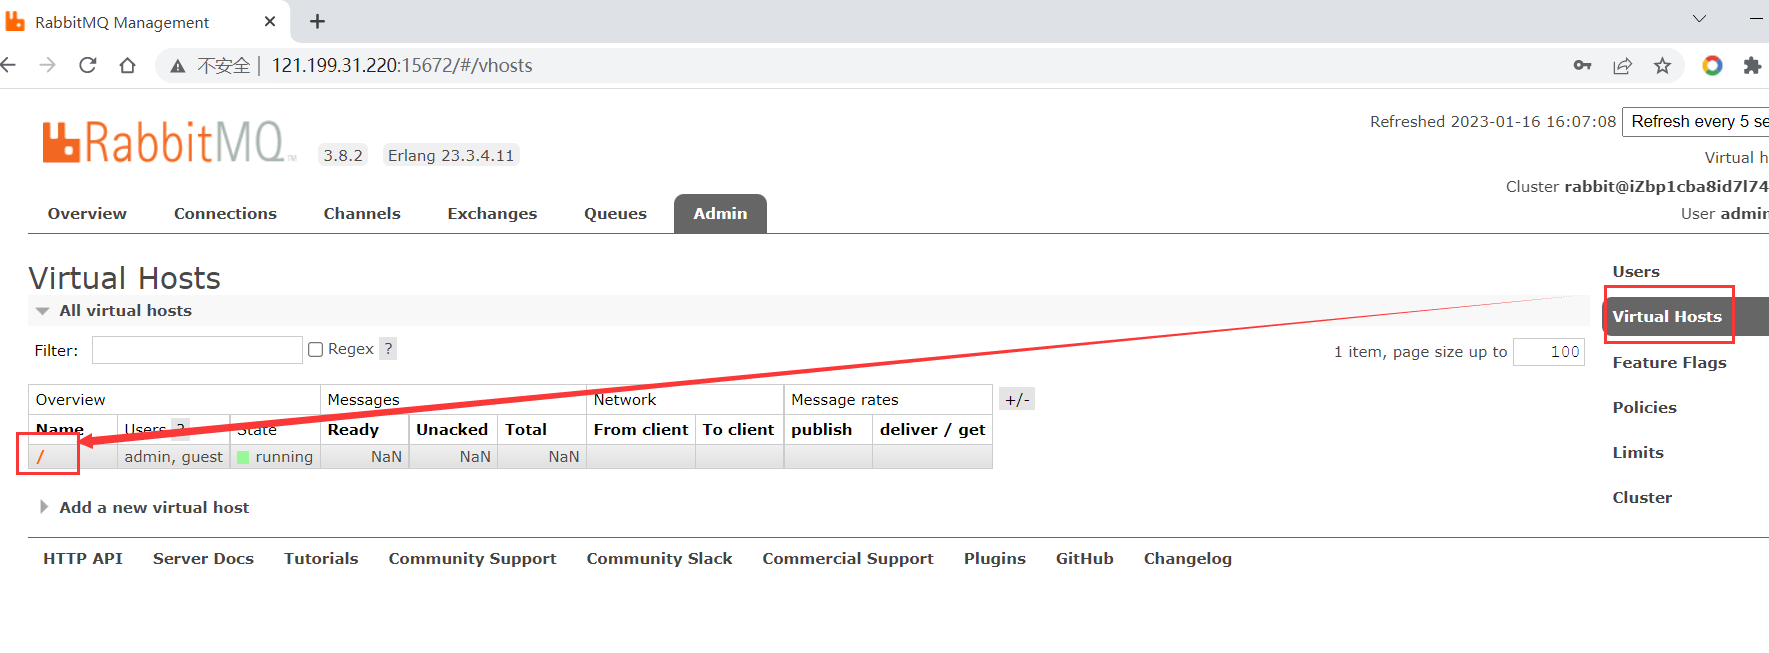Open Limits in the admin sidebar
This screenshot has width=1769, height=653.
click(1638, 452)
